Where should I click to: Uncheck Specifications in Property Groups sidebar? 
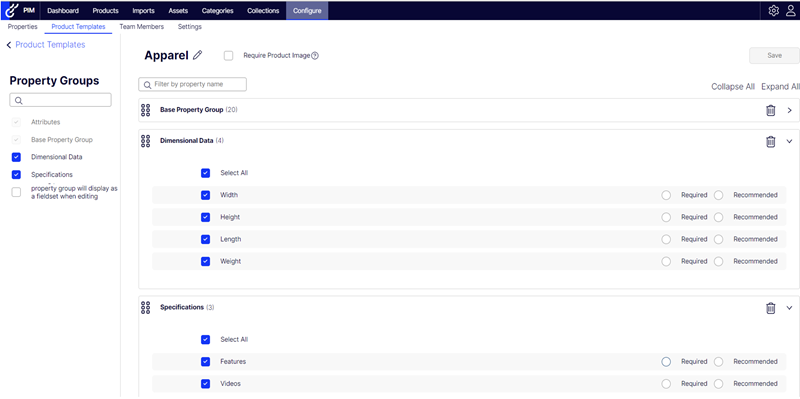(16, 174)
